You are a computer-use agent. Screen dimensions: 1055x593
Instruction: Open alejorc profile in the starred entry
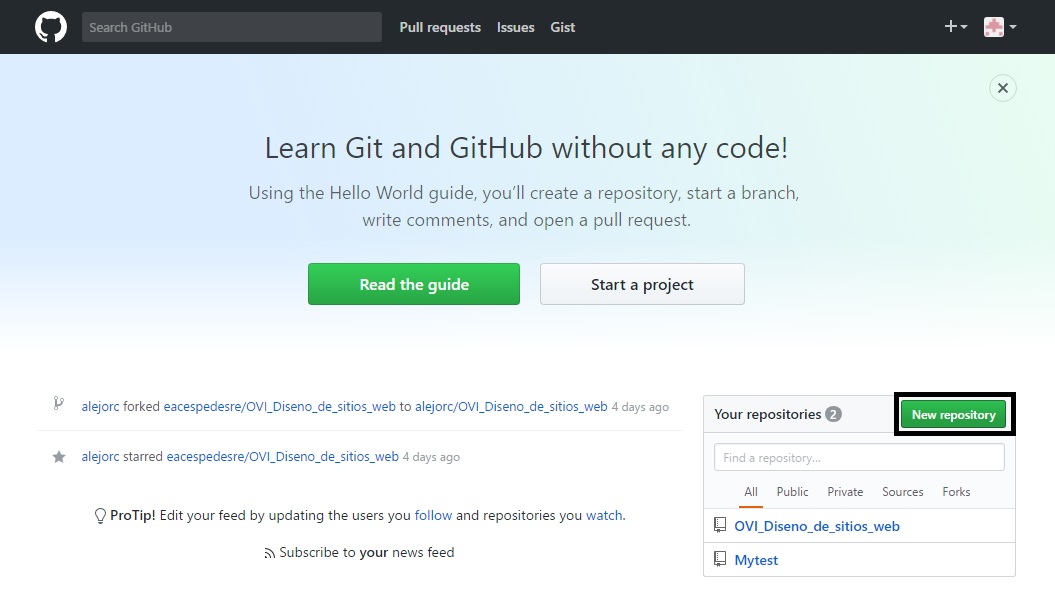tap(100, 456)
